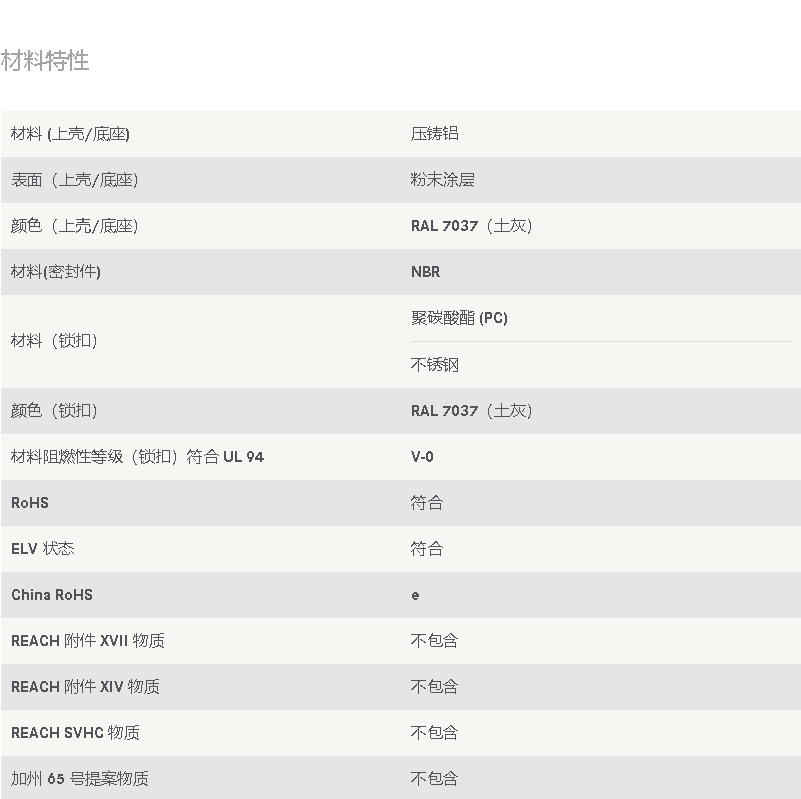This screenshot has height=799, width=801.
Task: Click the UL 94 flammability row label
Action: [x=137, y=457]
